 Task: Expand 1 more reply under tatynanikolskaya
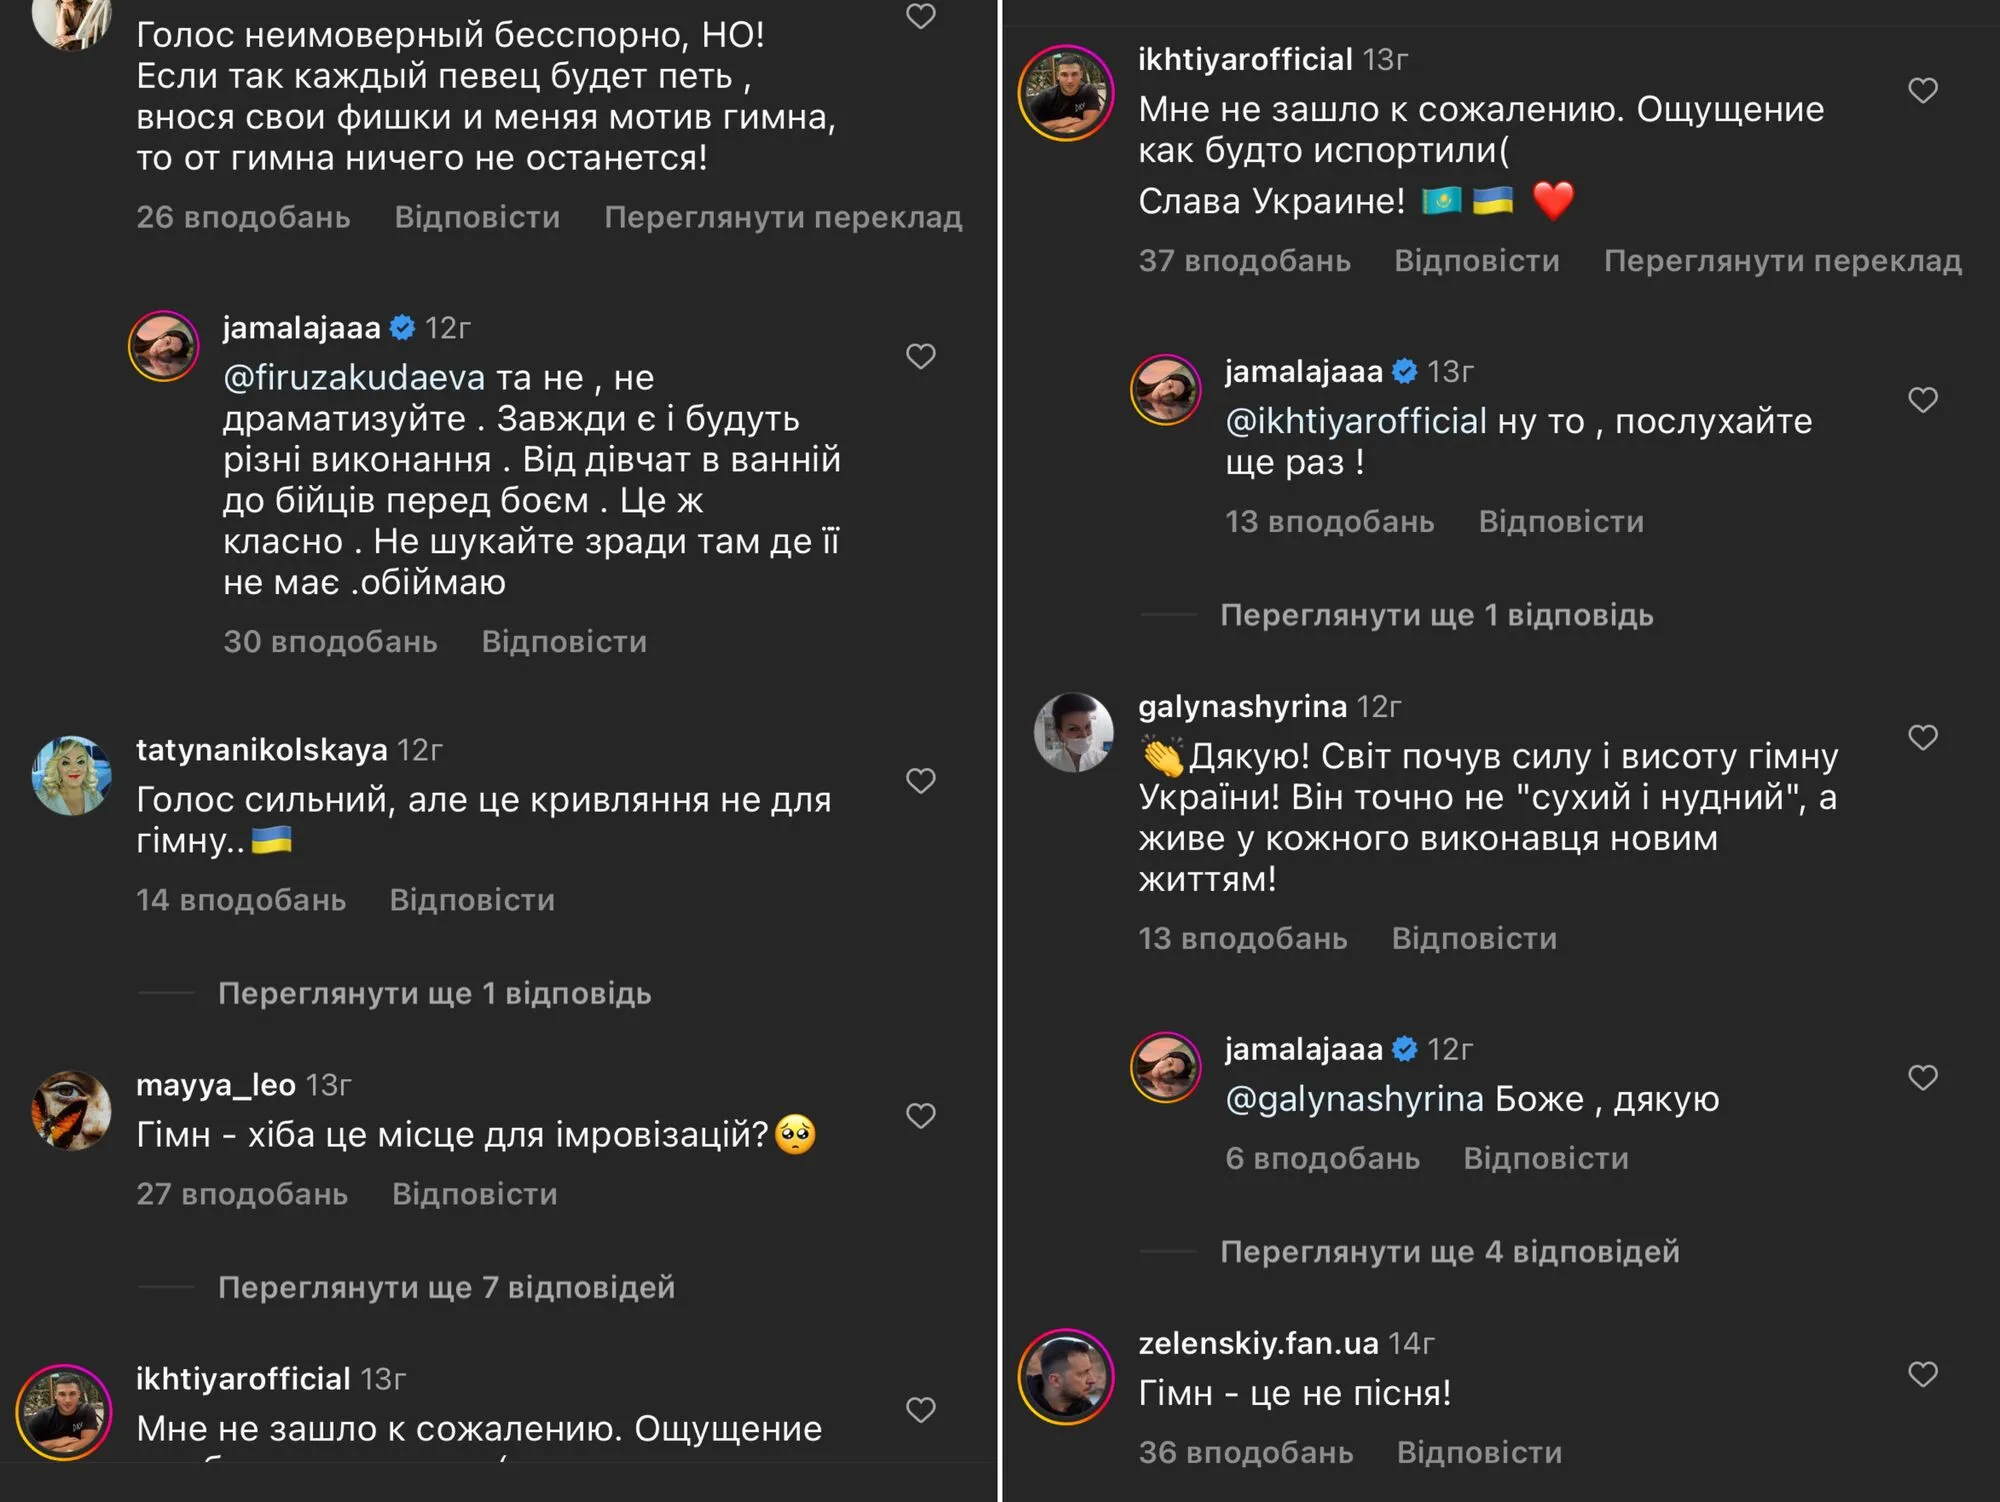(x=434, y=993)
